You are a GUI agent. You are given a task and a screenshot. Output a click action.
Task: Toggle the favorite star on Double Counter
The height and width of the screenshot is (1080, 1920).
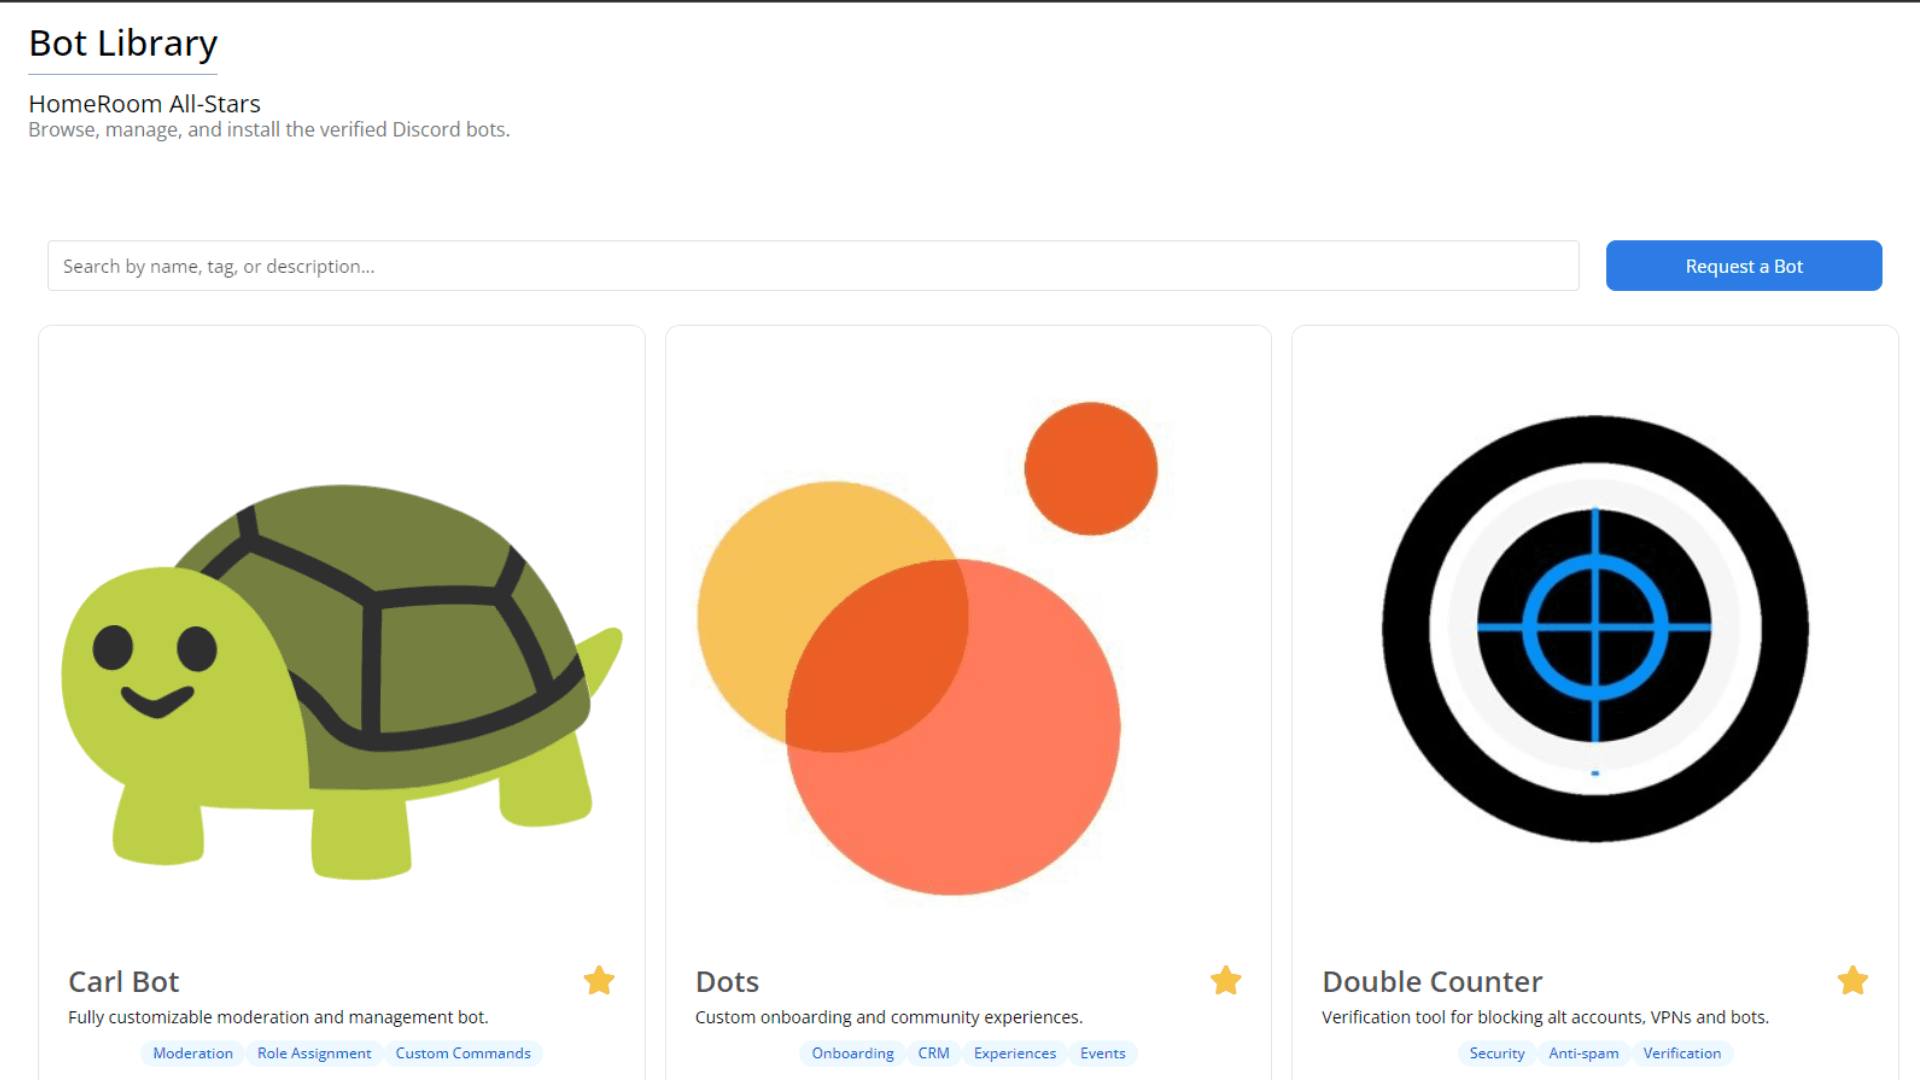[1853, 980]
